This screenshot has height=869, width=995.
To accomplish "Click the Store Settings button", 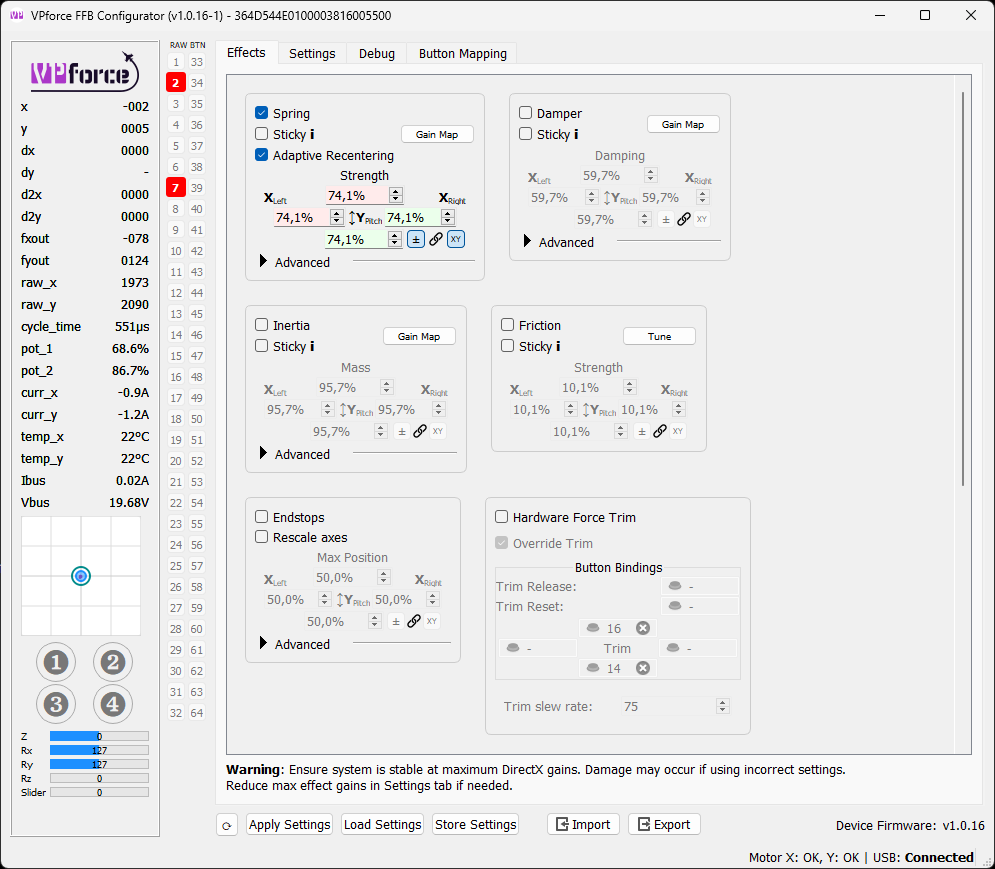I will pos(476,825).
